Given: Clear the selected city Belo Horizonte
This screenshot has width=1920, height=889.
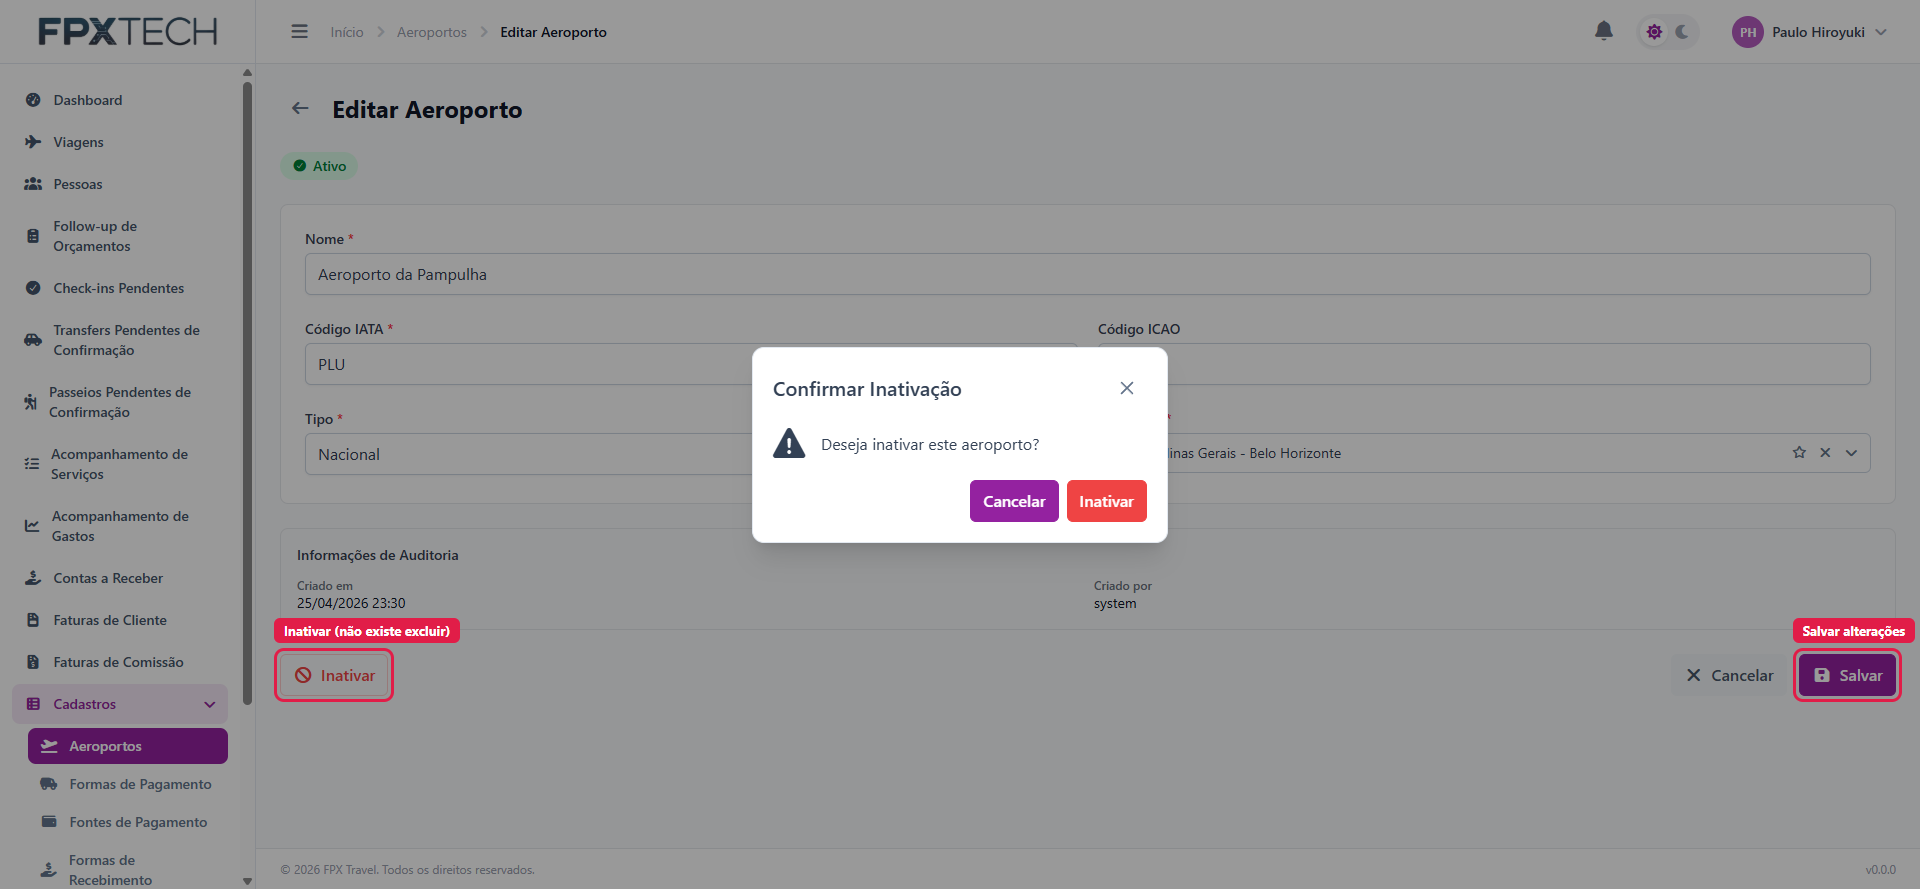Looking at the screenshot, I should pos(1825,453).
